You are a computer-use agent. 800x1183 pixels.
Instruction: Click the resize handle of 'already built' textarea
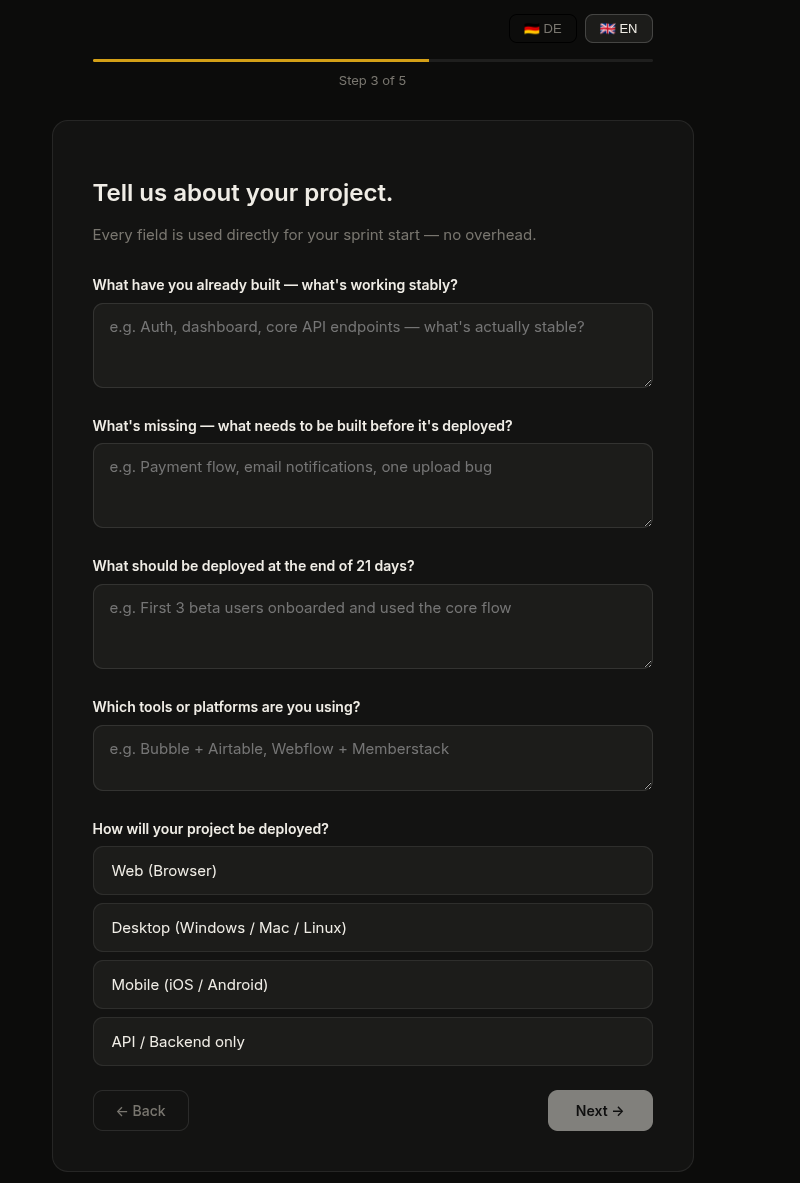coord(647,382)
